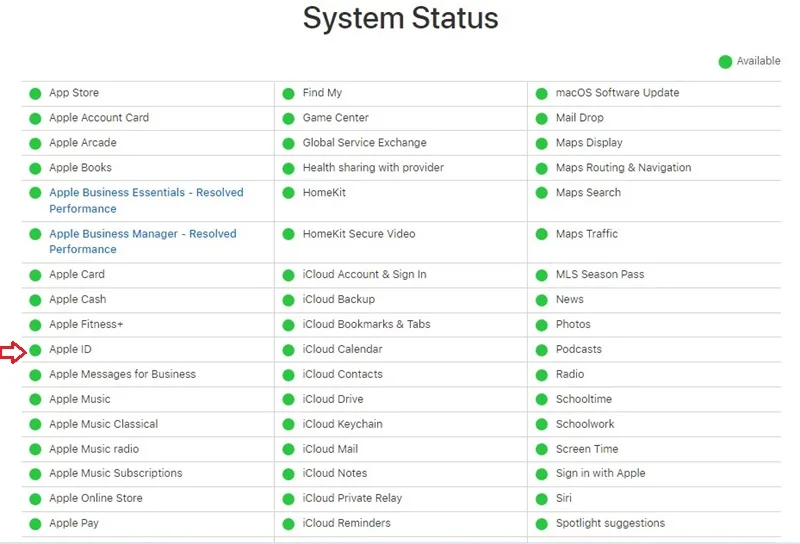Click the status dot beside iCloud Keychain
The image size is (800, 544).
(288, 425)
